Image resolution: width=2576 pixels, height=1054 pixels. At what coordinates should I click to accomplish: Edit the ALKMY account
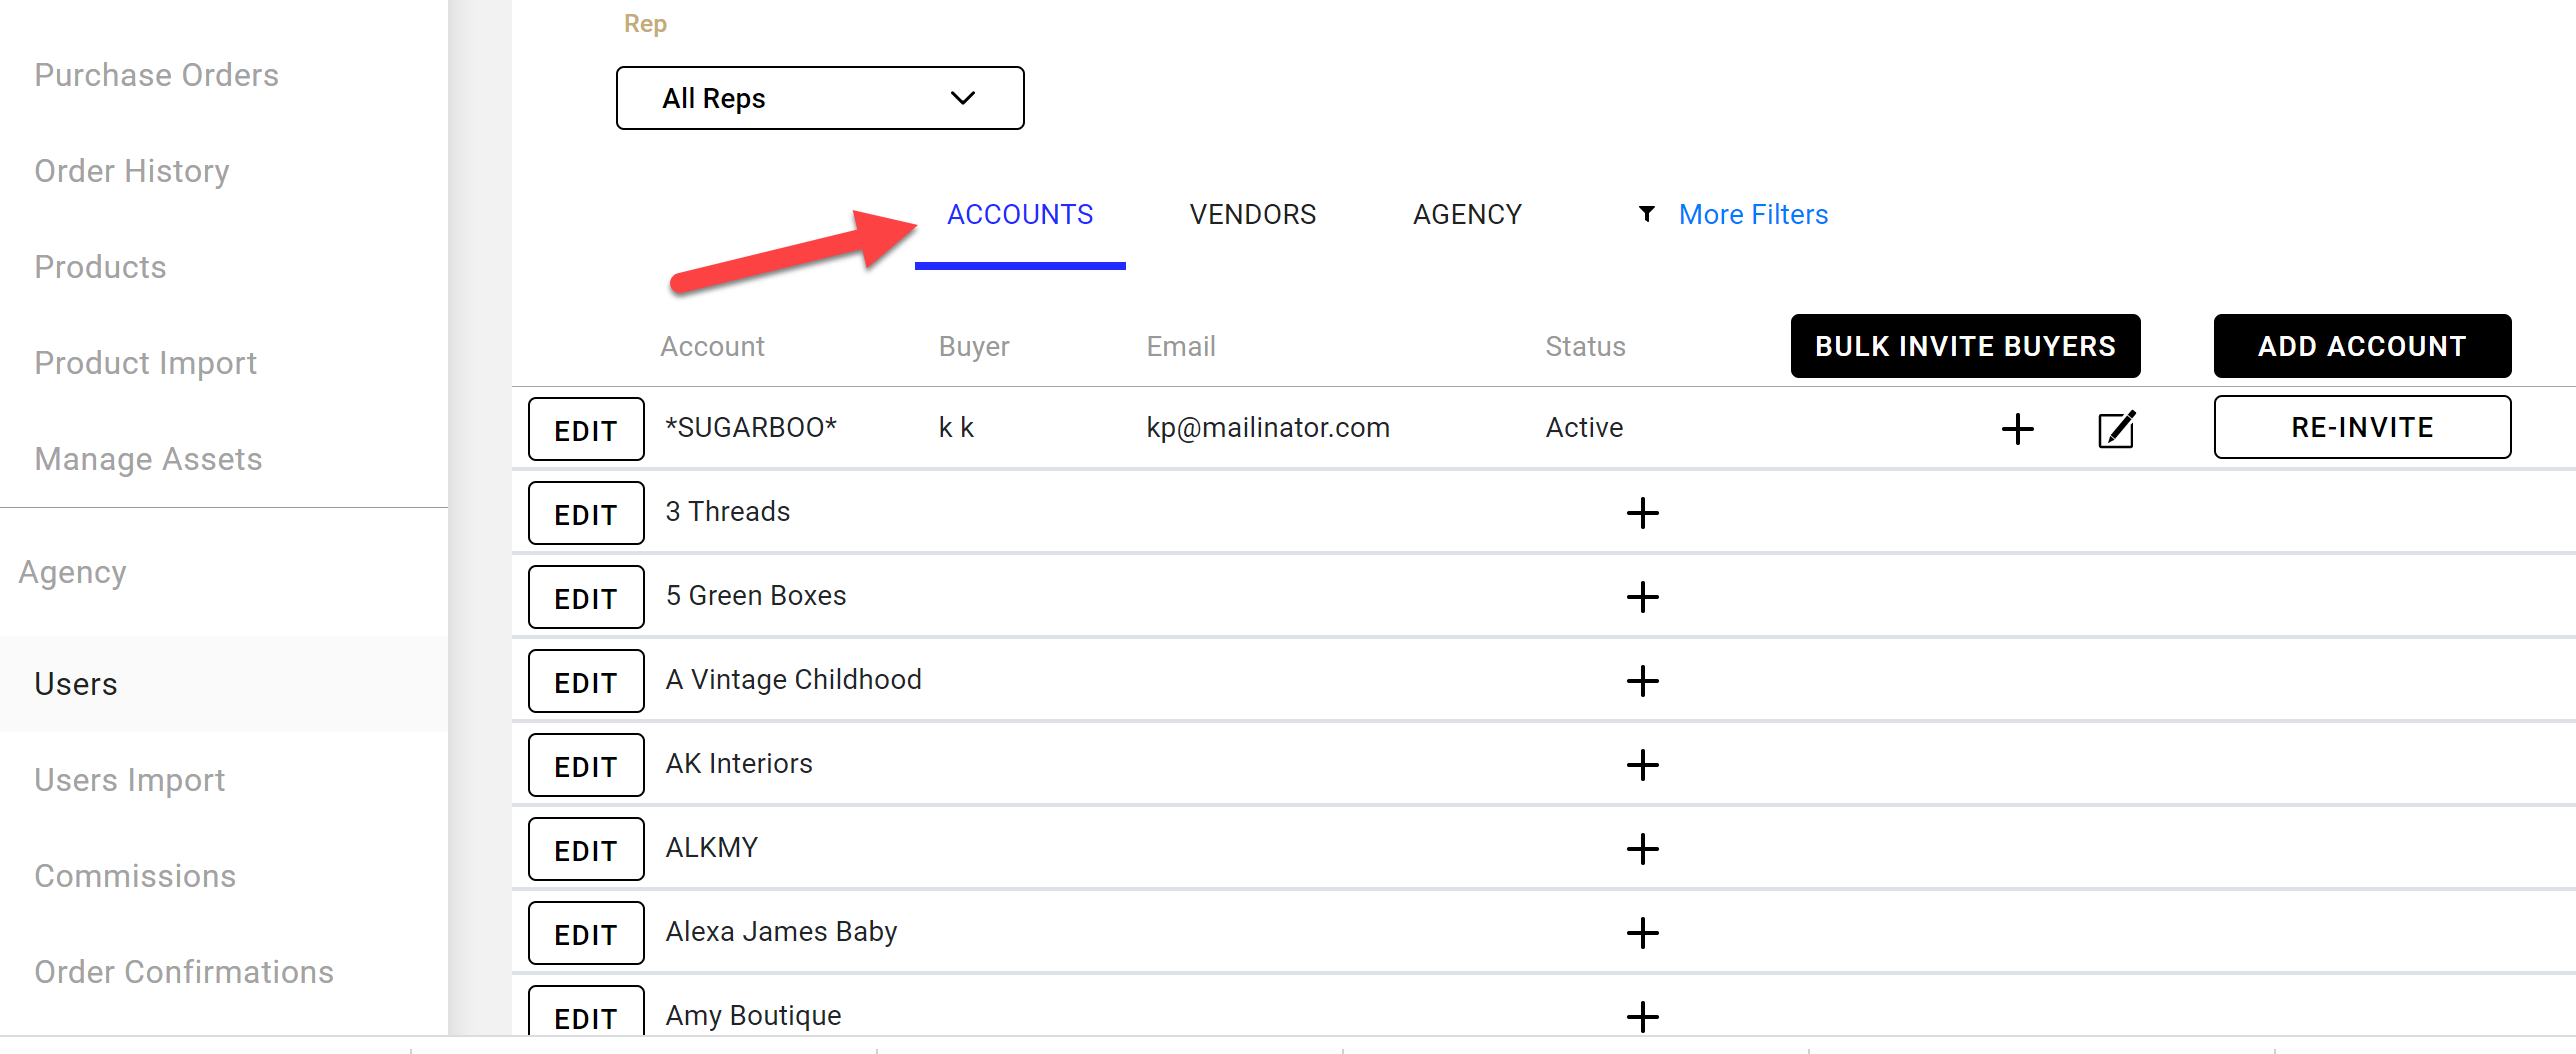coord(585,850)
